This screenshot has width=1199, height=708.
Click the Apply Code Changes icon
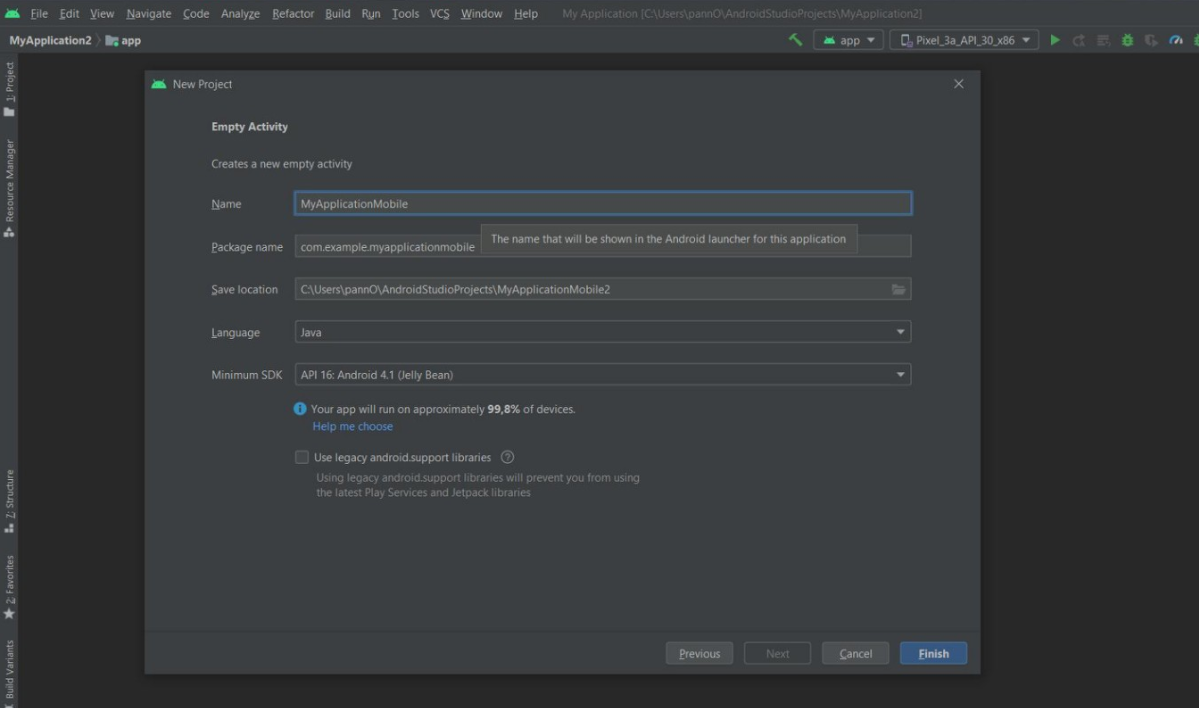pos(1103,40)
